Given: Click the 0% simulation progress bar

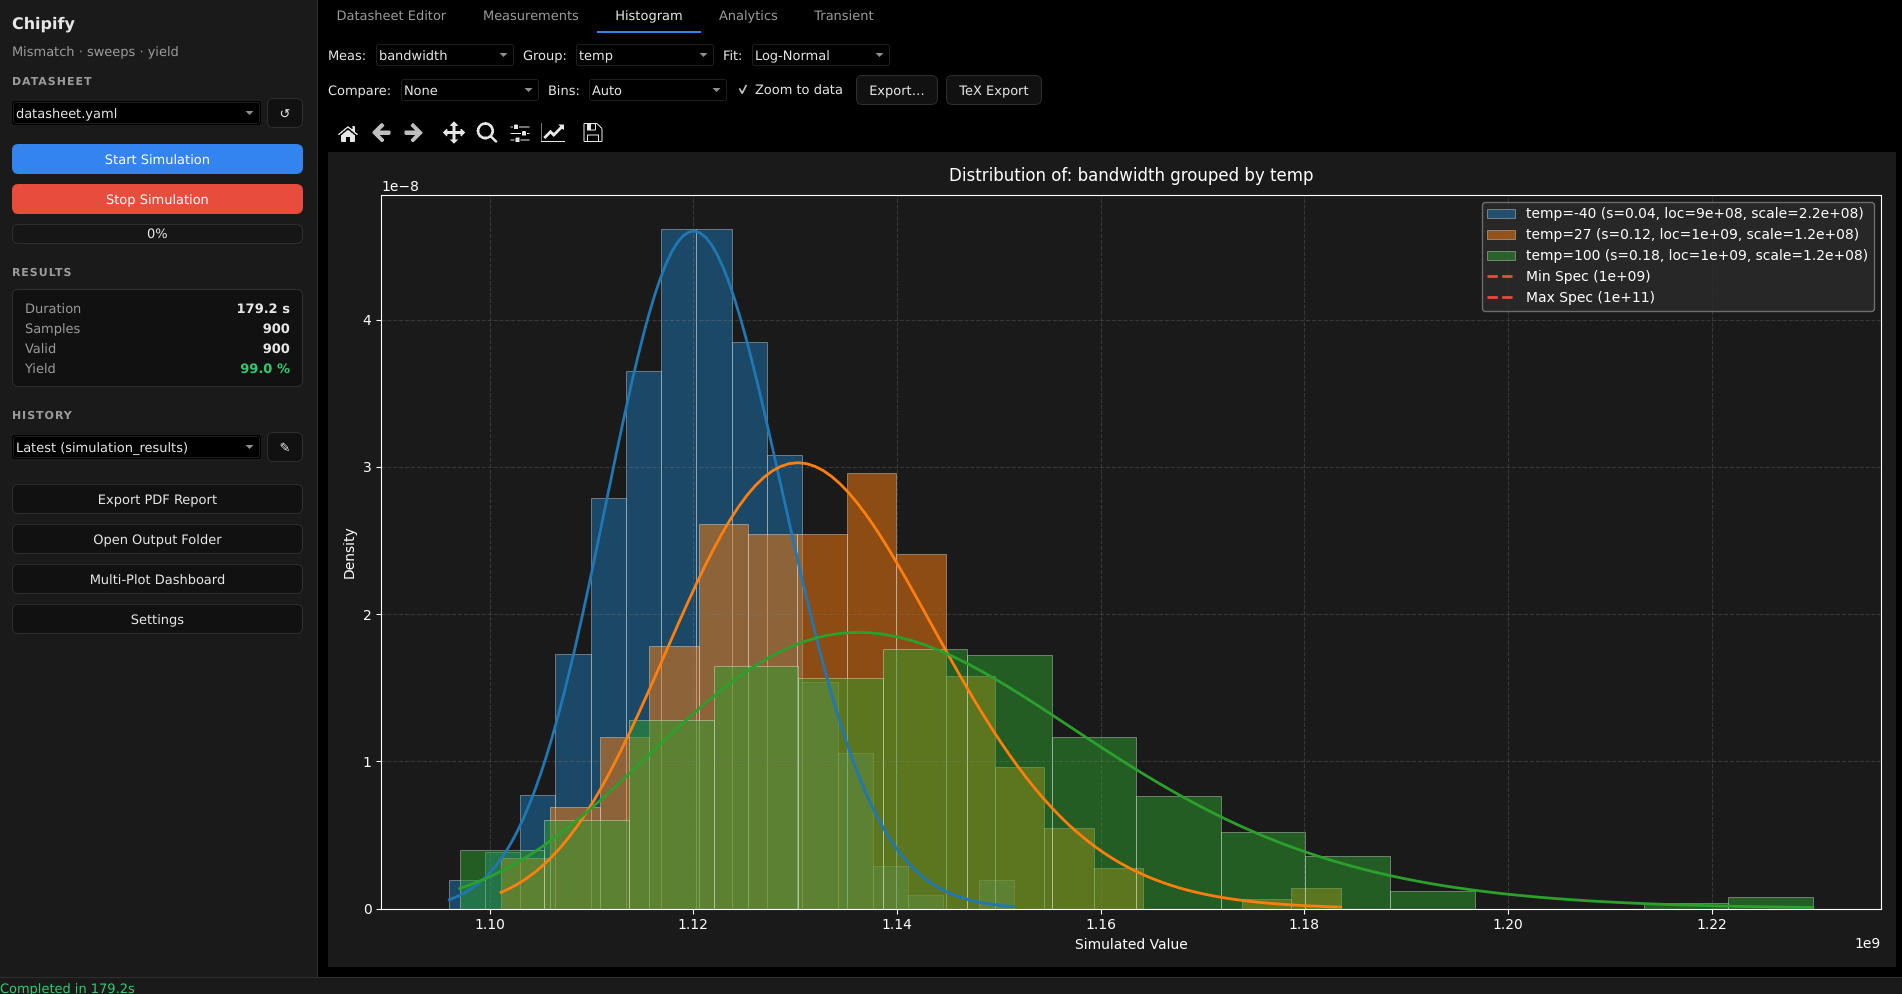Looking at the screenshot, I should [x=157, y=234].
